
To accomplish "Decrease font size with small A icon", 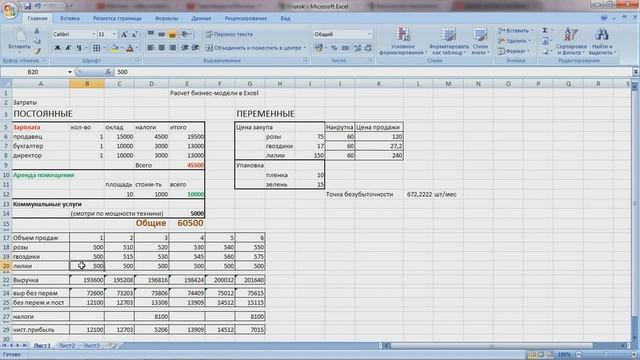I will (x=134, y=34).
